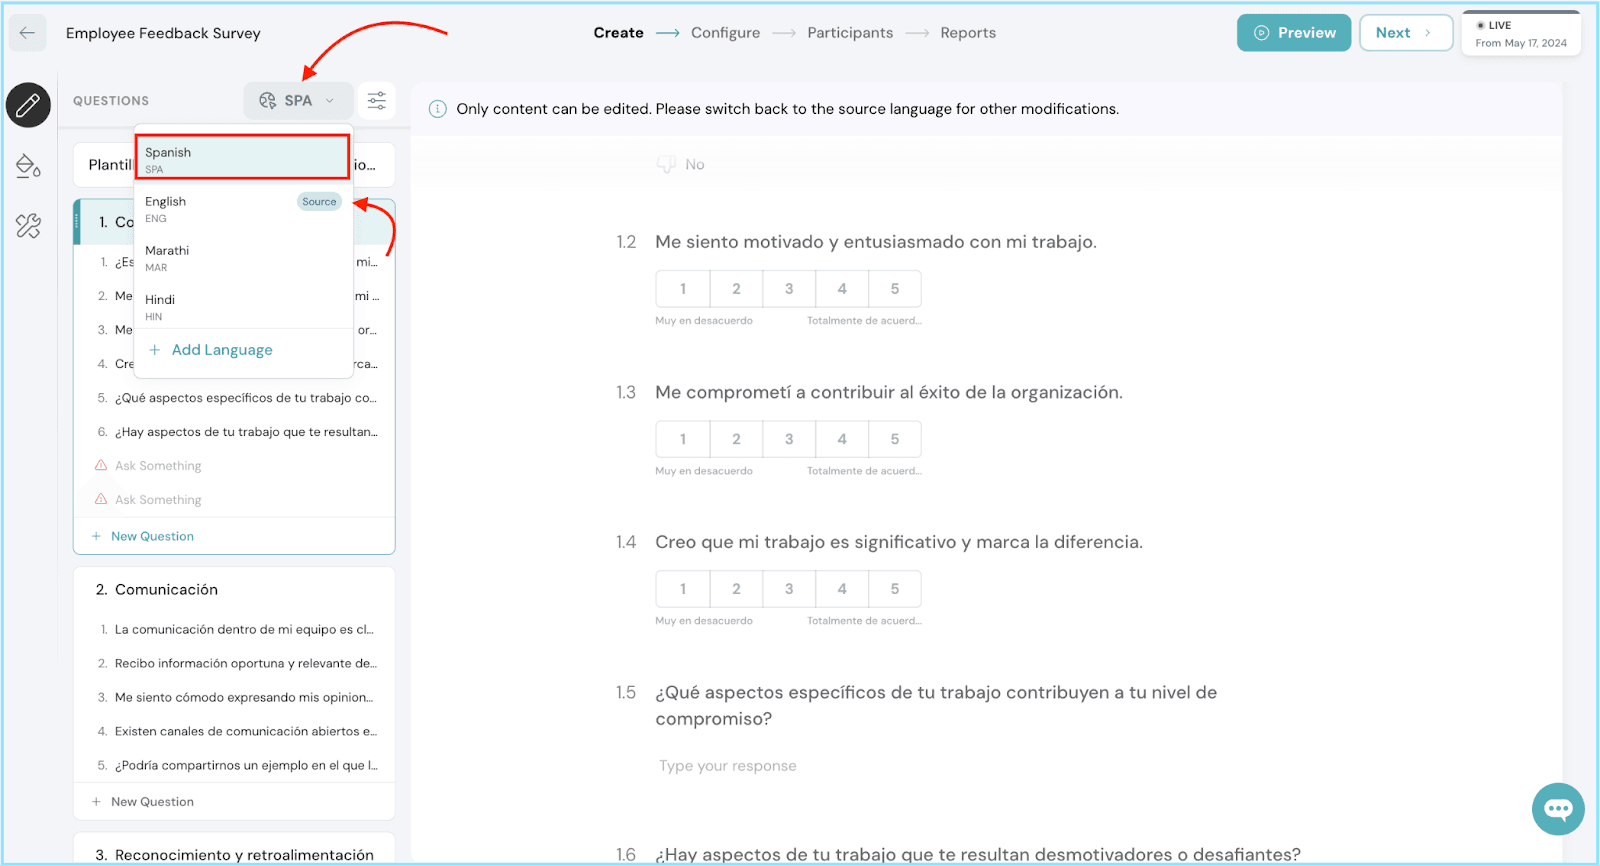Select rating 1 for question 1.4
The height and width of the screenshot is (866, 1600).
pyautogui.click(x=683, y=589)
